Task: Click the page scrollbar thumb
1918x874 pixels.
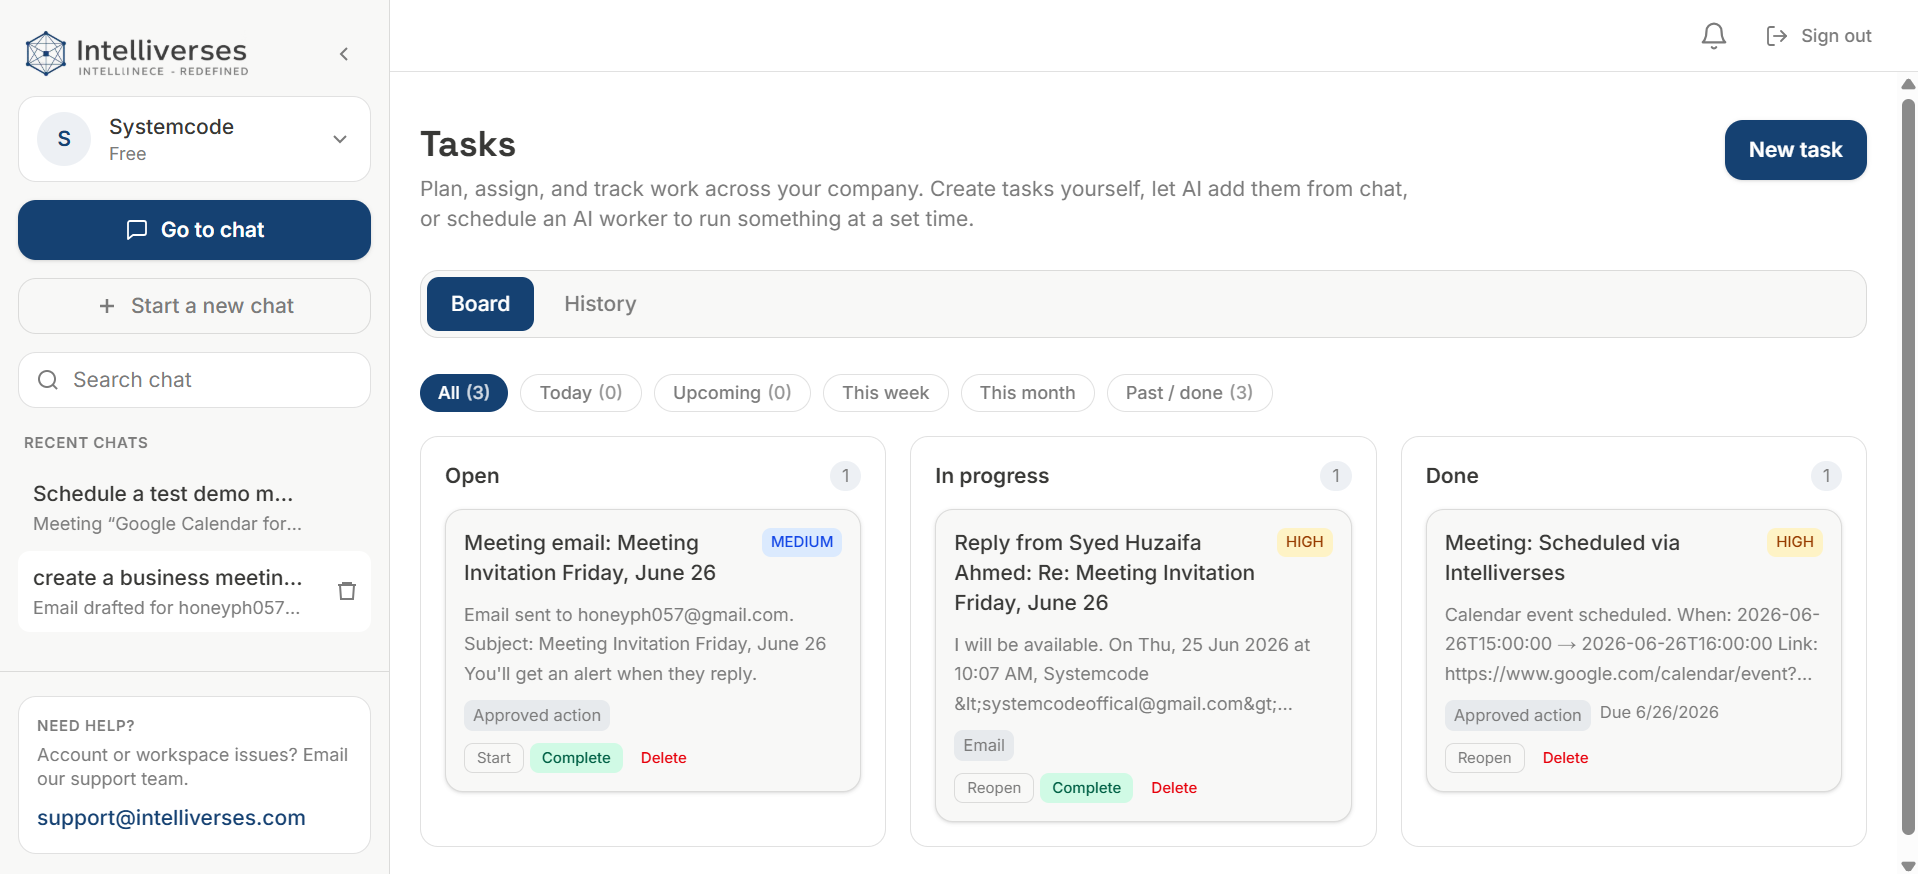Action: coord(1908,466)
